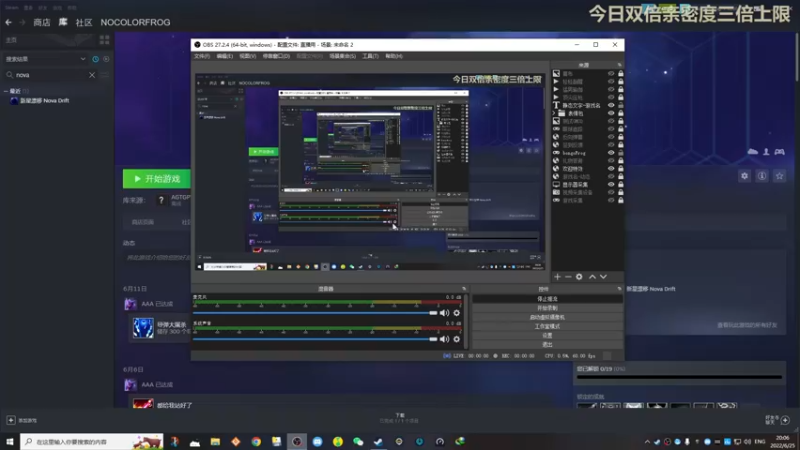
Task: Expand the 表情包 folder group in sources
Action: 555,113
